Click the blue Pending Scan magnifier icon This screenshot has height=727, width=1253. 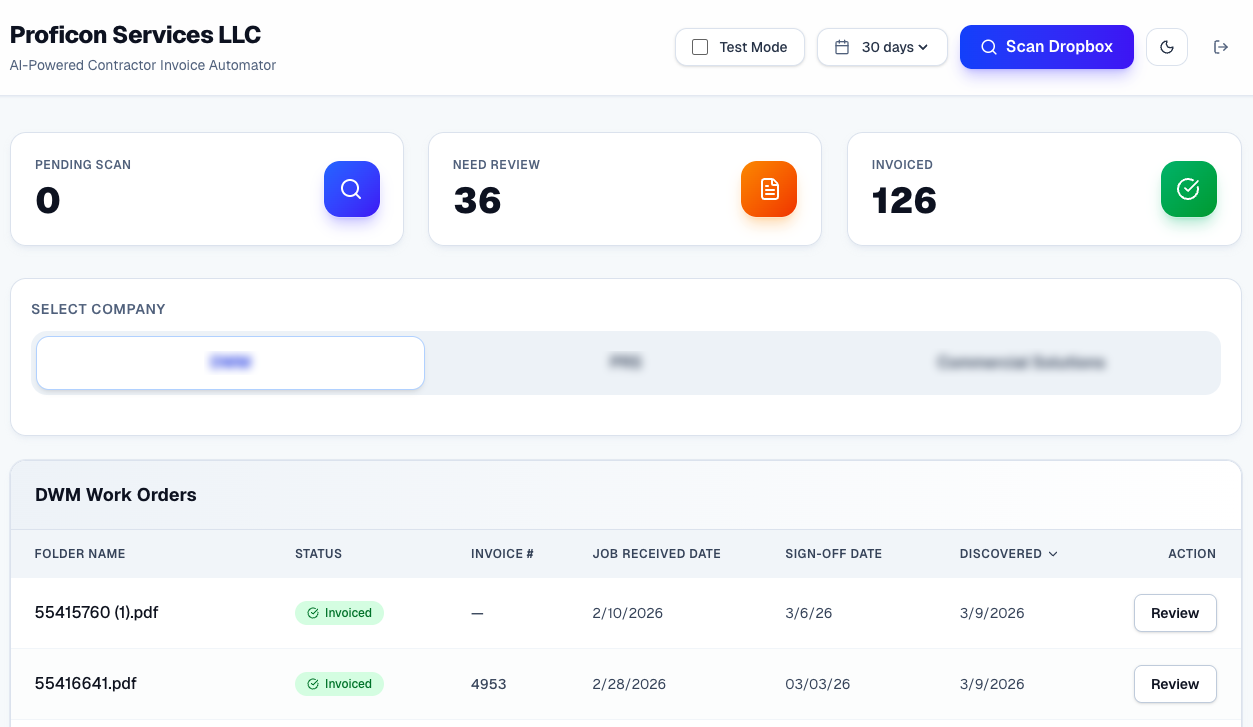[x=351, y=189]
